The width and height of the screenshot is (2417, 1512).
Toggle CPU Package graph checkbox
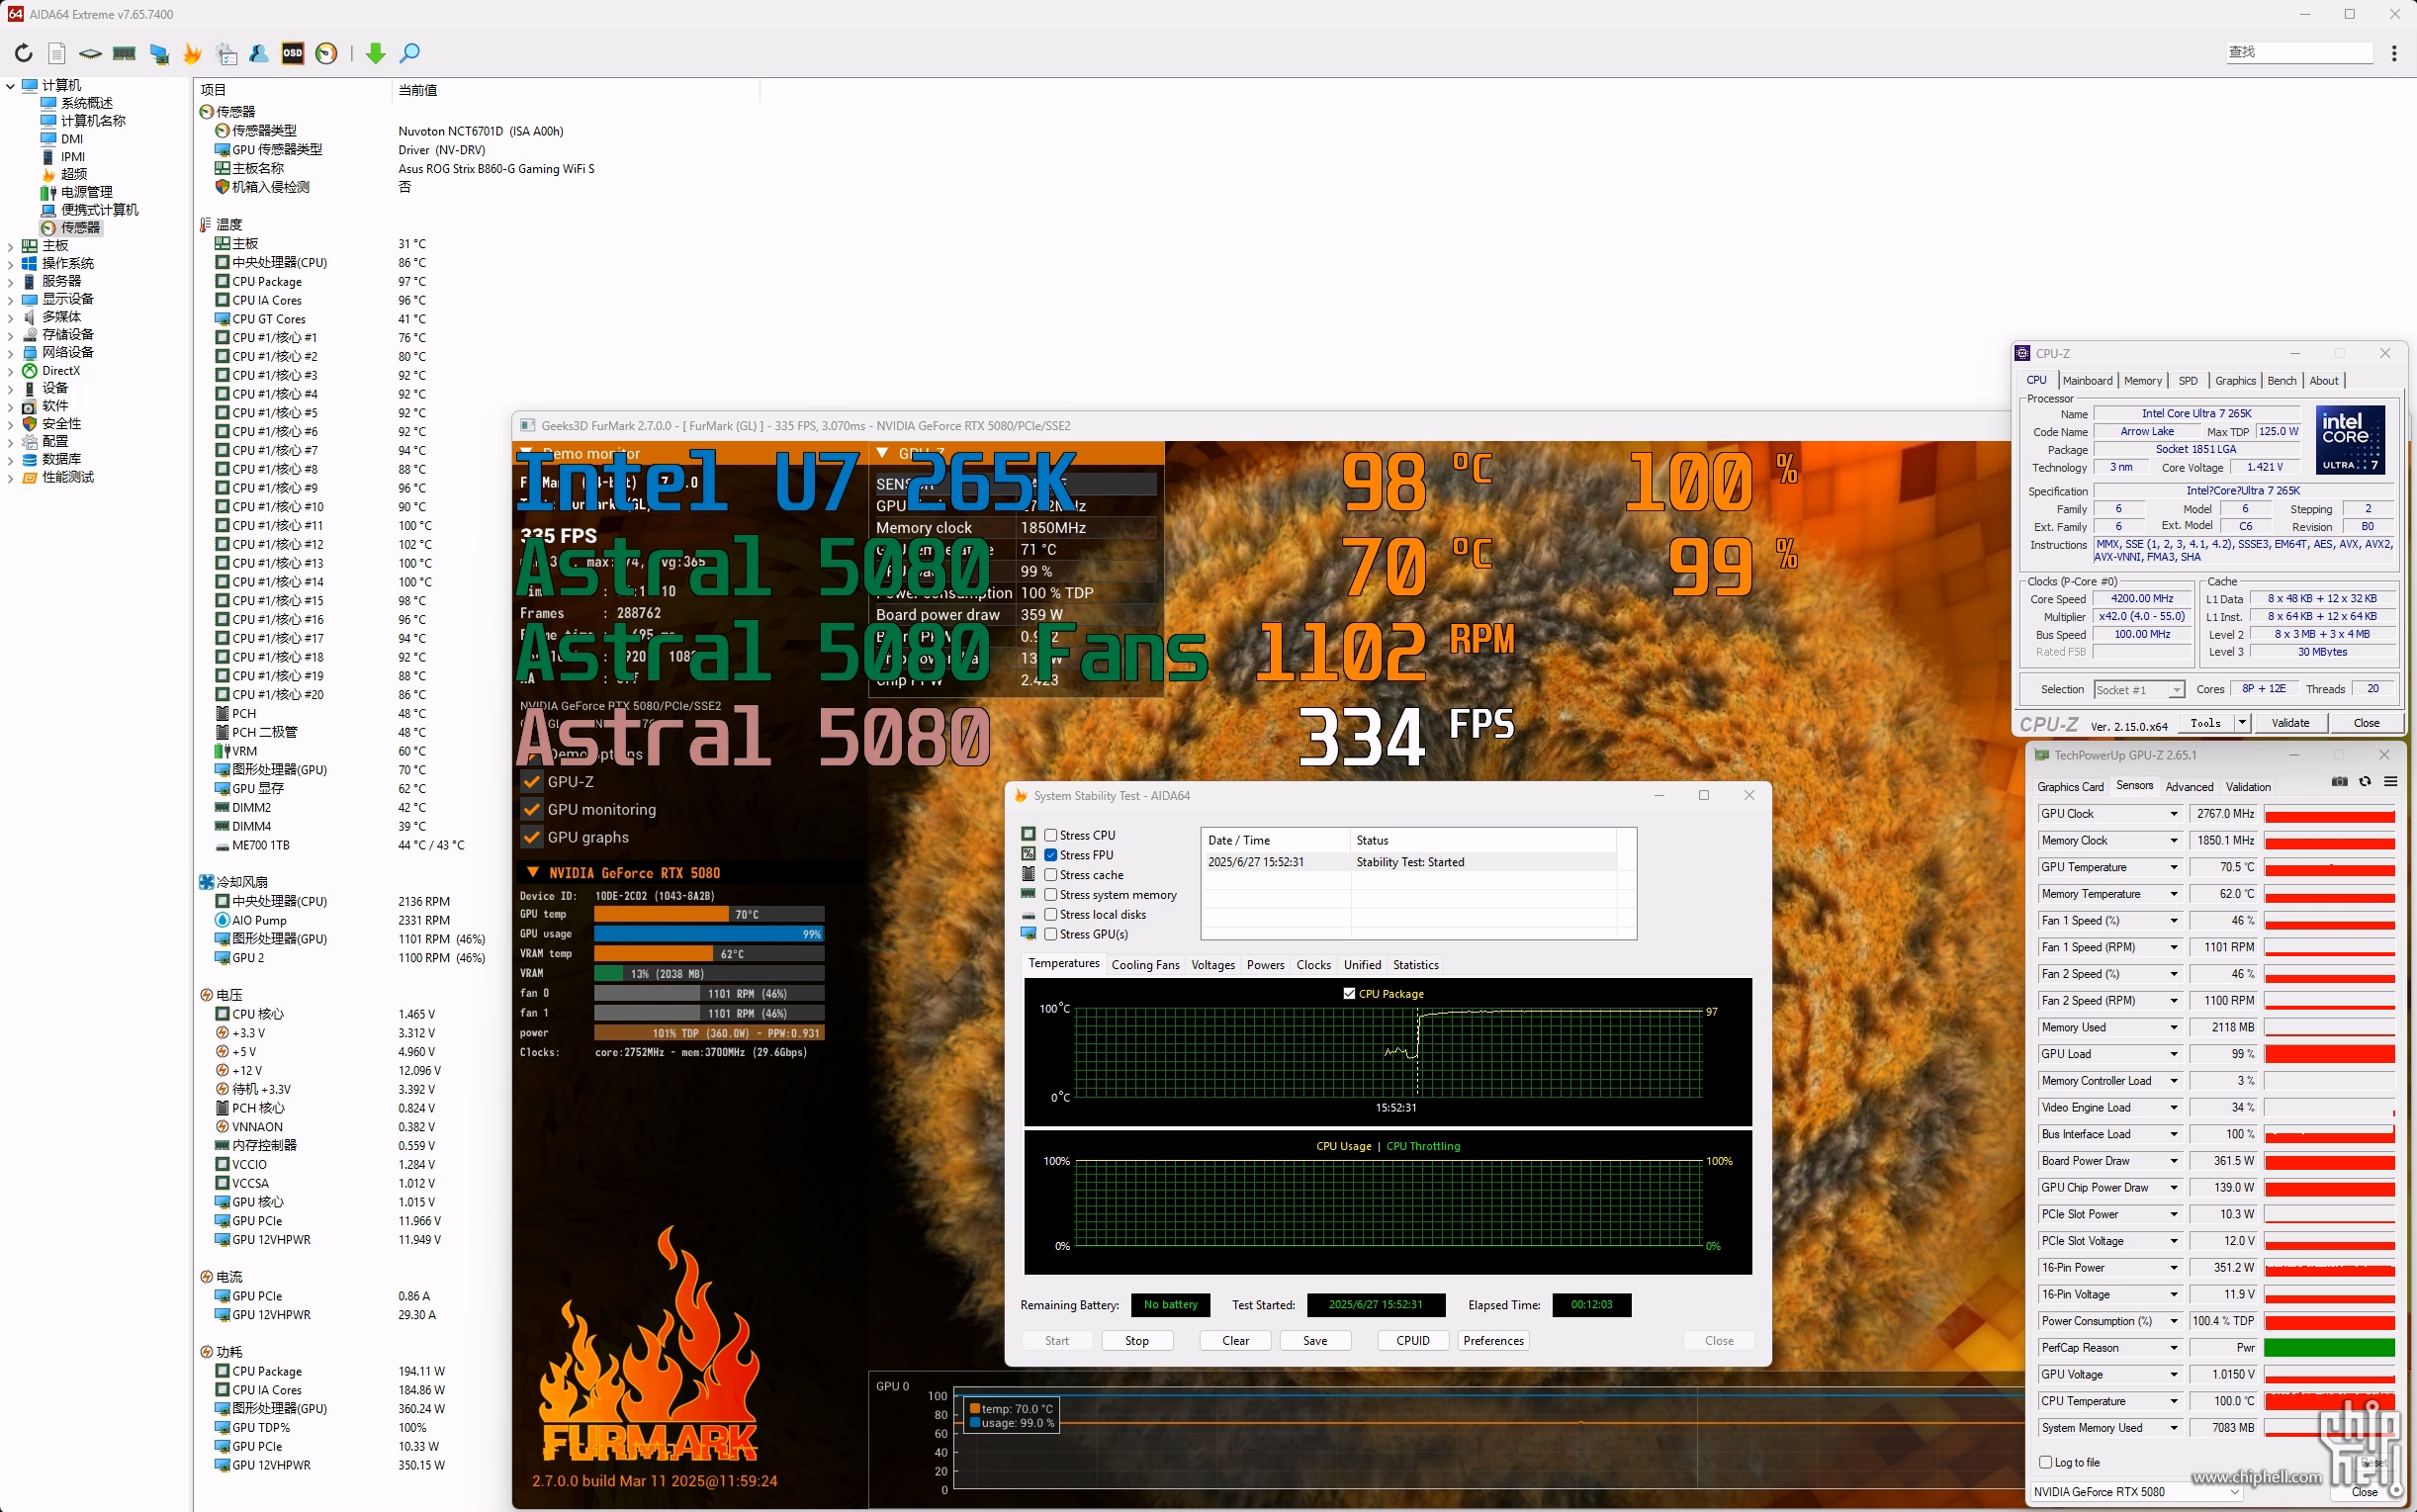coord(1349,993)
